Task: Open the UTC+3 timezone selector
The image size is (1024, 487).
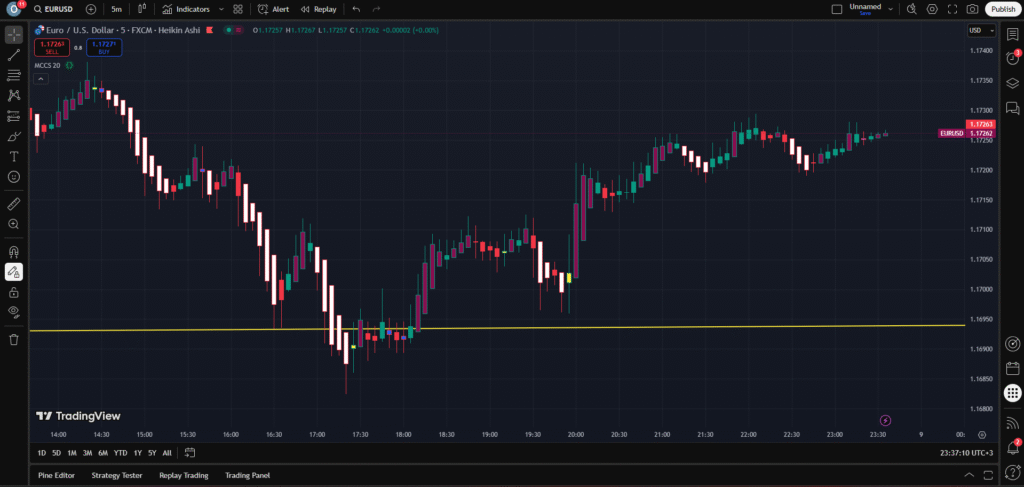Action: 967,452
